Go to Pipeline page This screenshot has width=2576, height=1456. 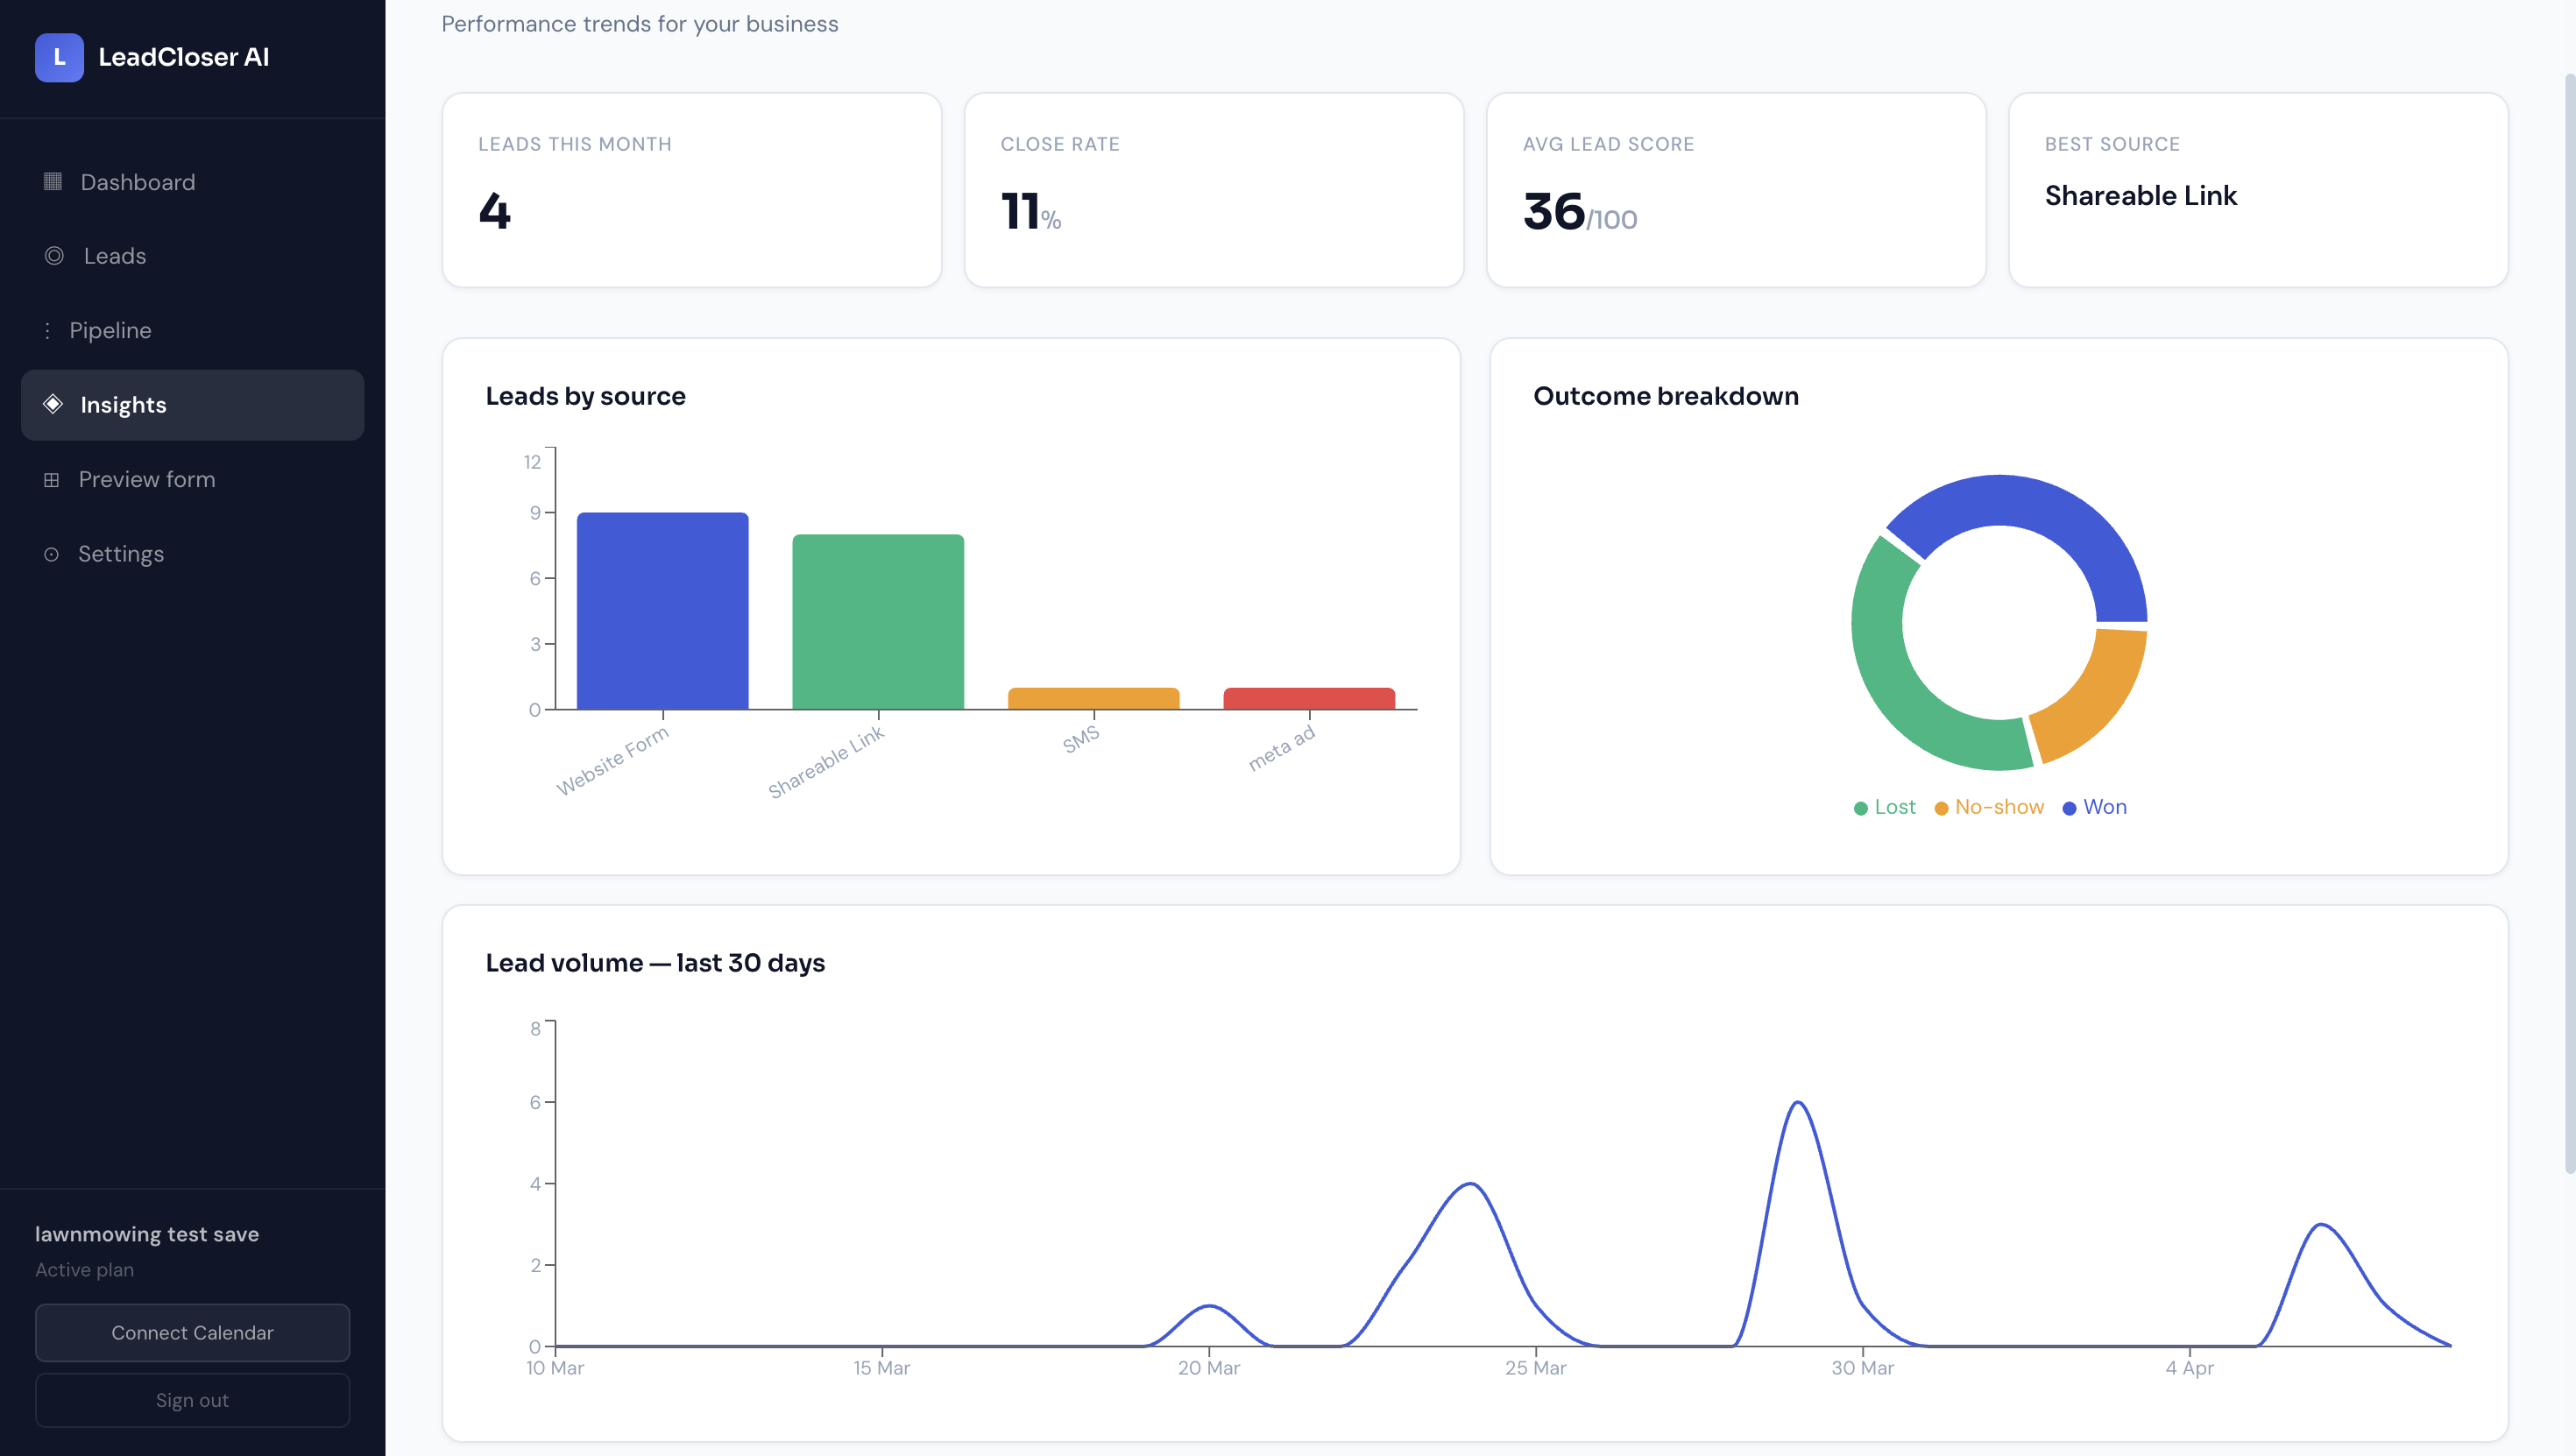pos(110,330)
